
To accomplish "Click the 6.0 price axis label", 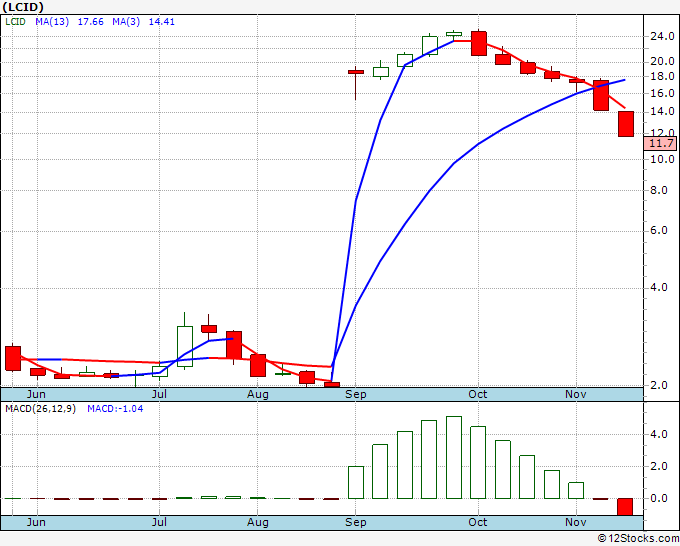I will point(659,230).
